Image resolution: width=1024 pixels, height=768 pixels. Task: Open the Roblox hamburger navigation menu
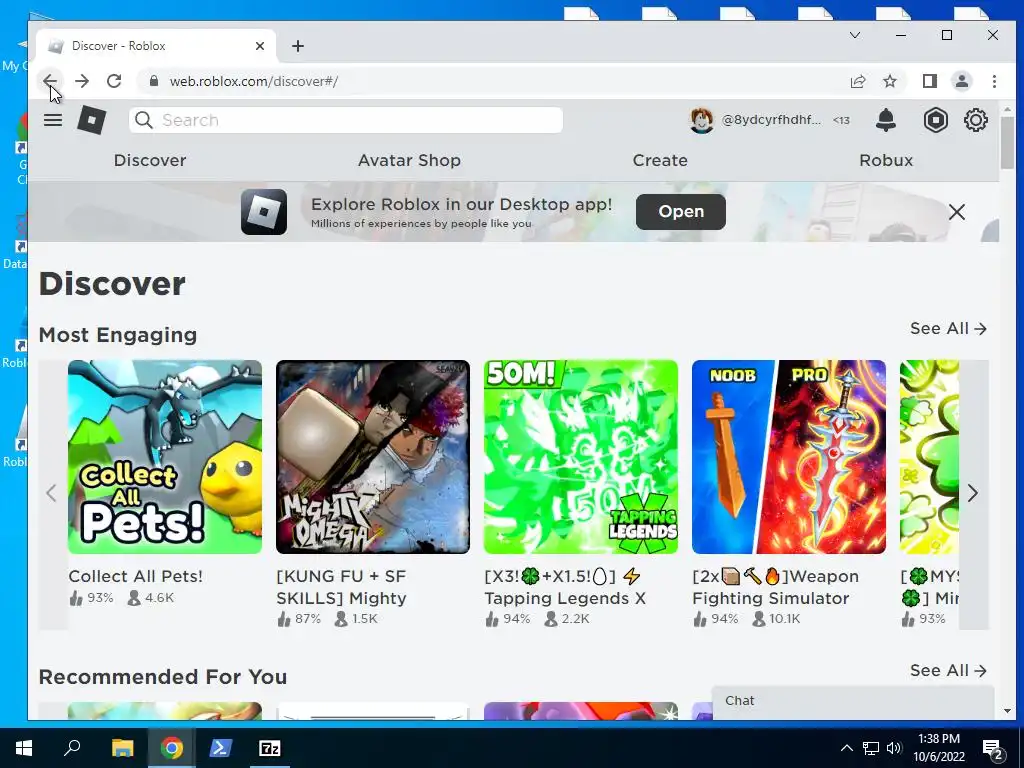[53, 120]
